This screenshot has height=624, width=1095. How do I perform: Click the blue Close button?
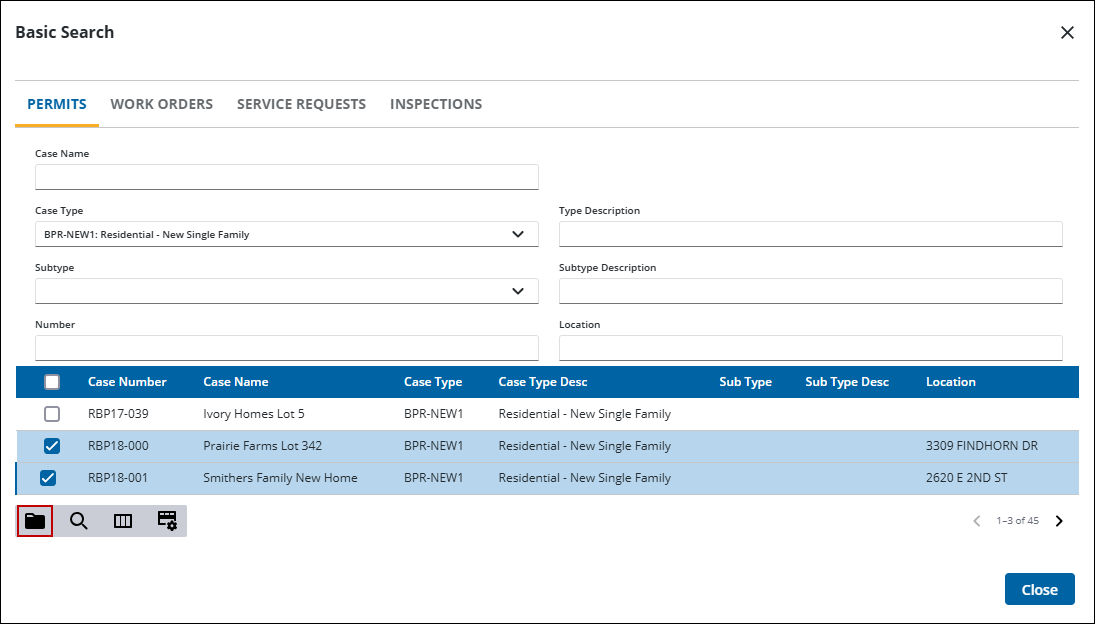1039,590
